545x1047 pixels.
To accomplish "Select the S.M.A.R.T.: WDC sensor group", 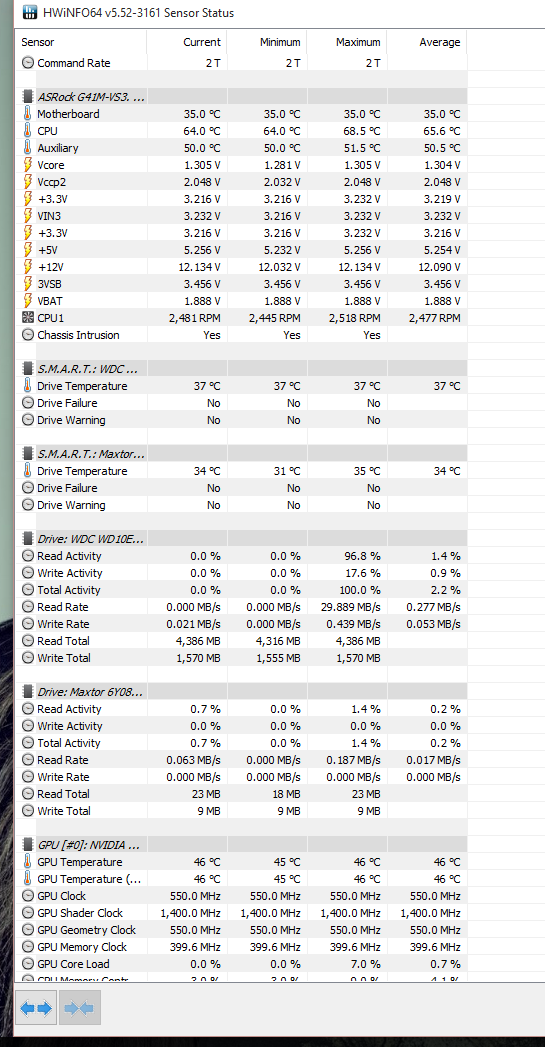I will pyautogui.click(x=240, y=369).
